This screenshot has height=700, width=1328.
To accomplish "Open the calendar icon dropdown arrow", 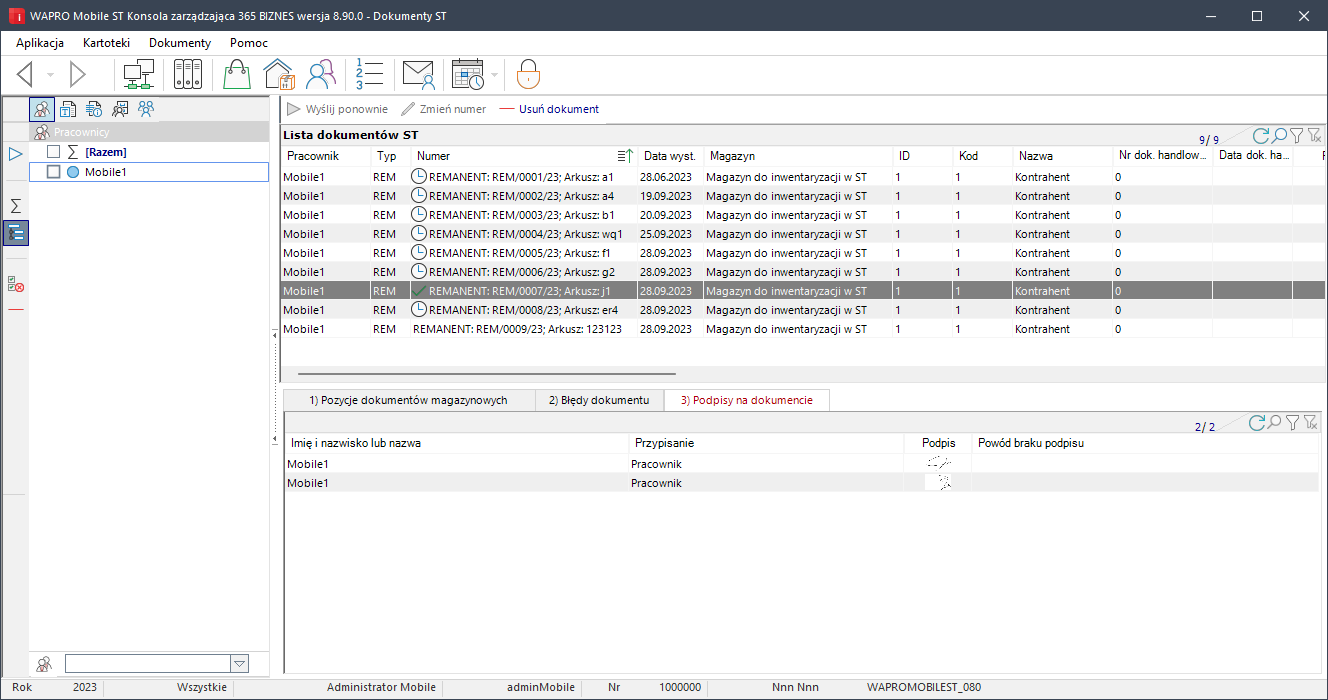I will click(x=494, y=76).
